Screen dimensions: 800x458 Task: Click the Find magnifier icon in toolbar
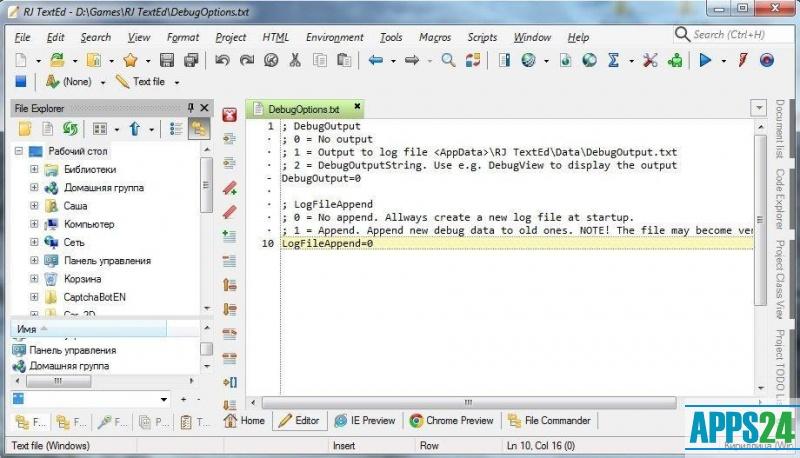[x=448, y=60]
